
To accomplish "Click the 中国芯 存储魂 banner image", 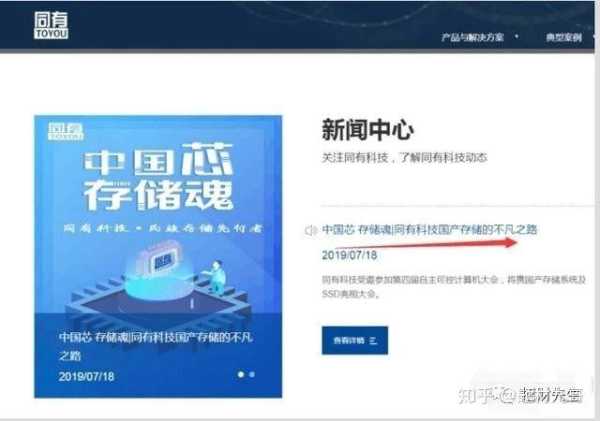I will click(158, 256).
